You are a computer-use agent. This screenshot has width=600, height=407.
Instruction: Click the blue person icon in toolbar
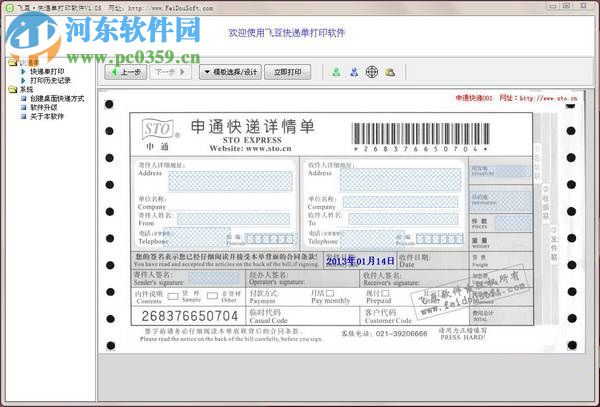point(352,72)
